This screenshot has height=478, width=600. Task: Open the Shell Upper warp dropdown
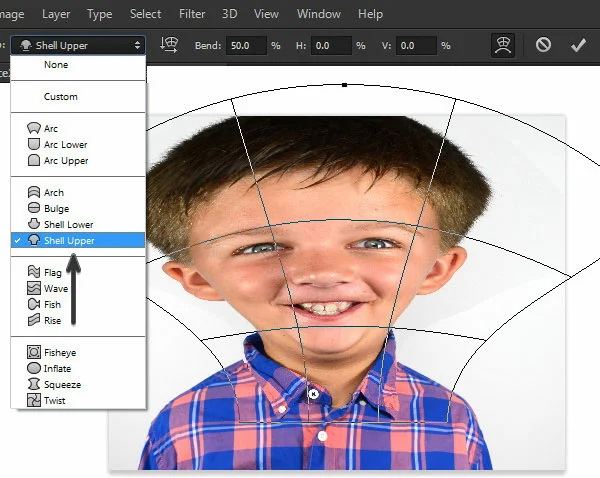(78, 46)
